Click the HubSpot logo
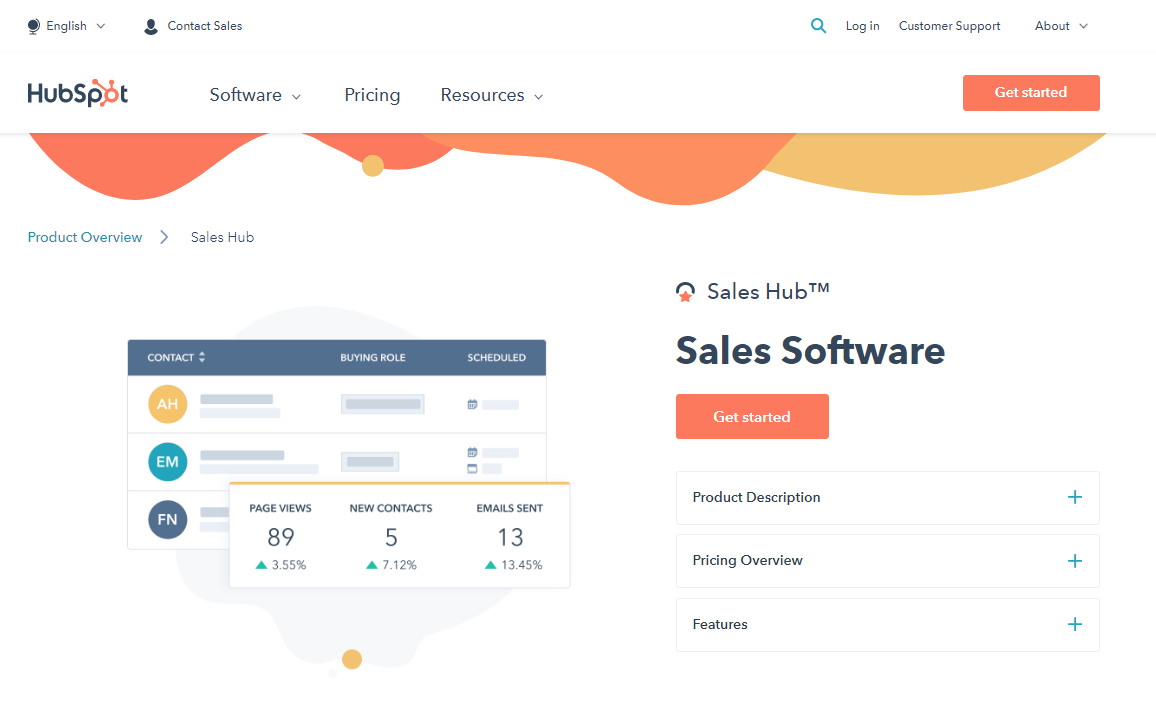This screenshot has width=1156, height=706. (77, 94)
